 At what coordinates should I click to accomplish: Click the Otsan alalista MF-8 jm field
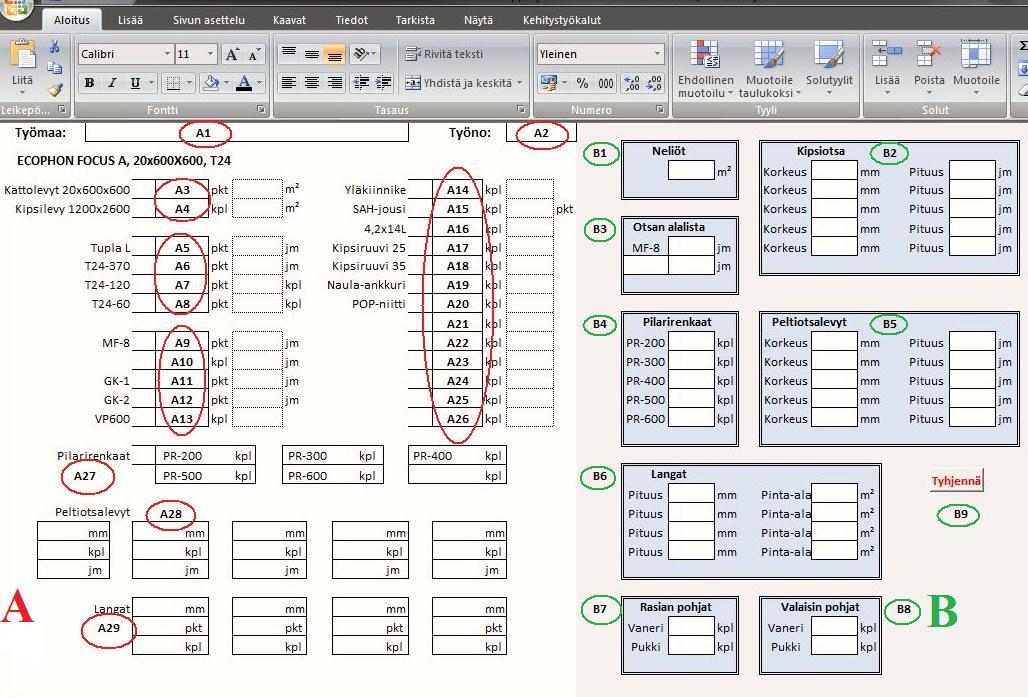click(691, 247)
